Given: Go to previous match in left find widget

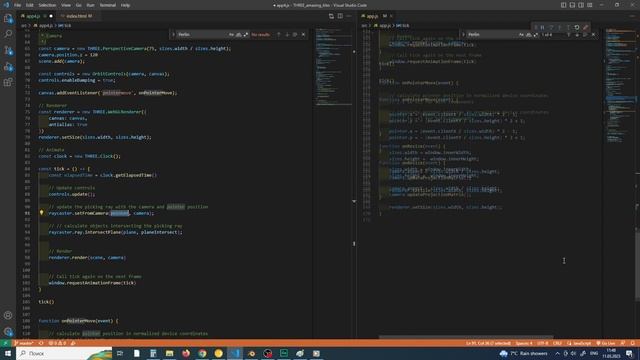Looking at the screenshot, I should (x=279, y=35).
